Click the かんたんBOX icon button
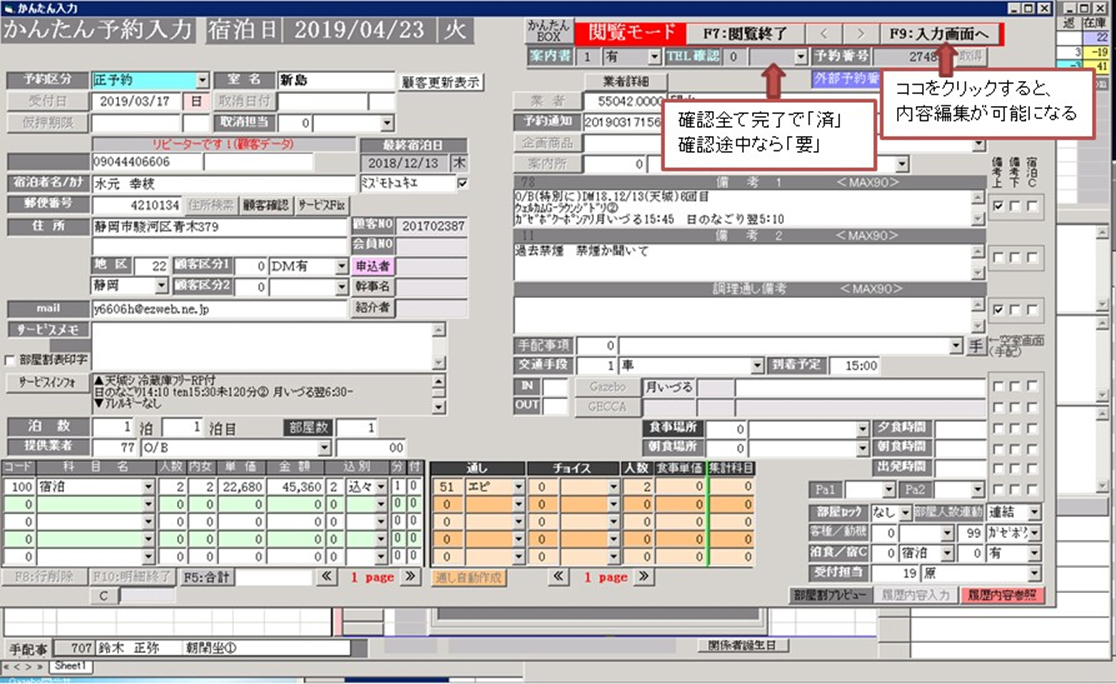 coord(547,32)
